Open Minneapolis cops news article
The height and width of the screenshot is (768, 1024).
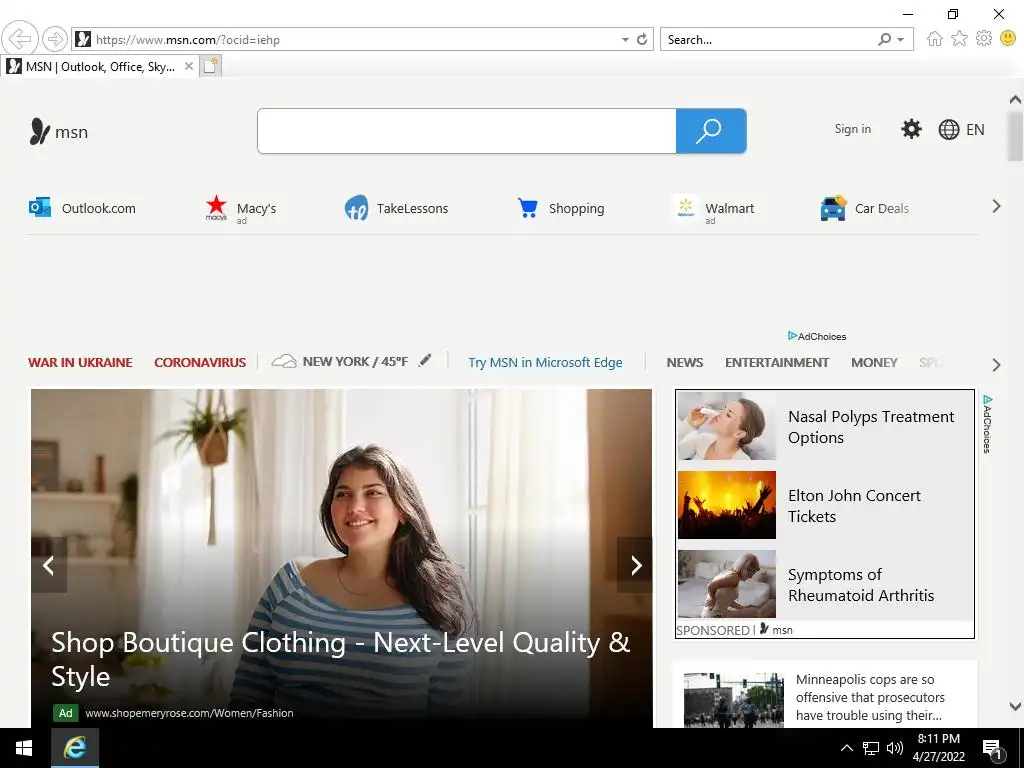point(870,697)
